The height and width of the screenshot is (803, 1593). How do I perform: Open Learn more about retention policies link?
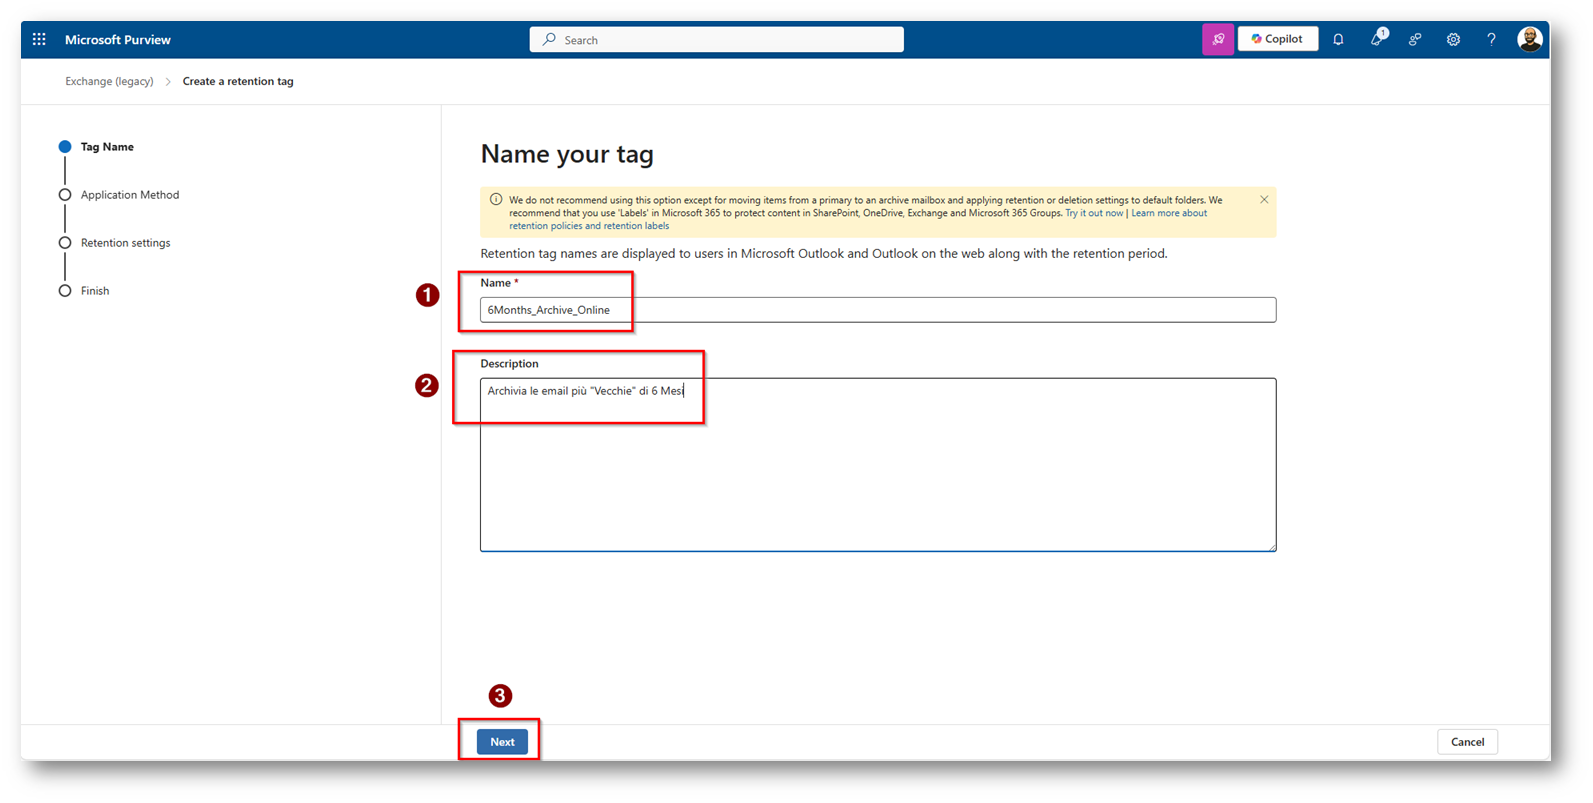tap(858, 219)
